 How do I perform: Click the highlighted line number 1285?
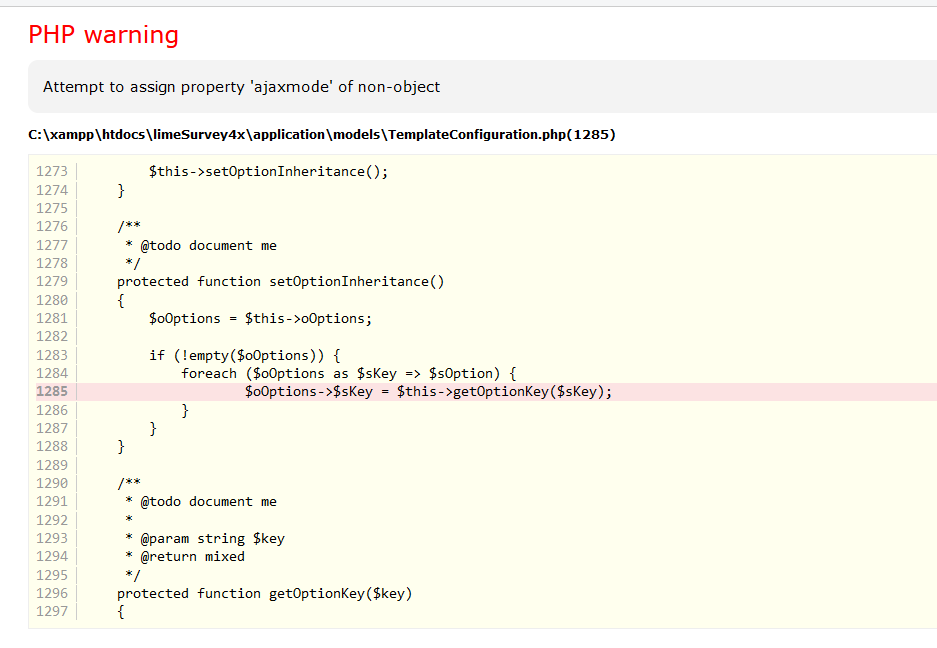(x=52, y=392)
